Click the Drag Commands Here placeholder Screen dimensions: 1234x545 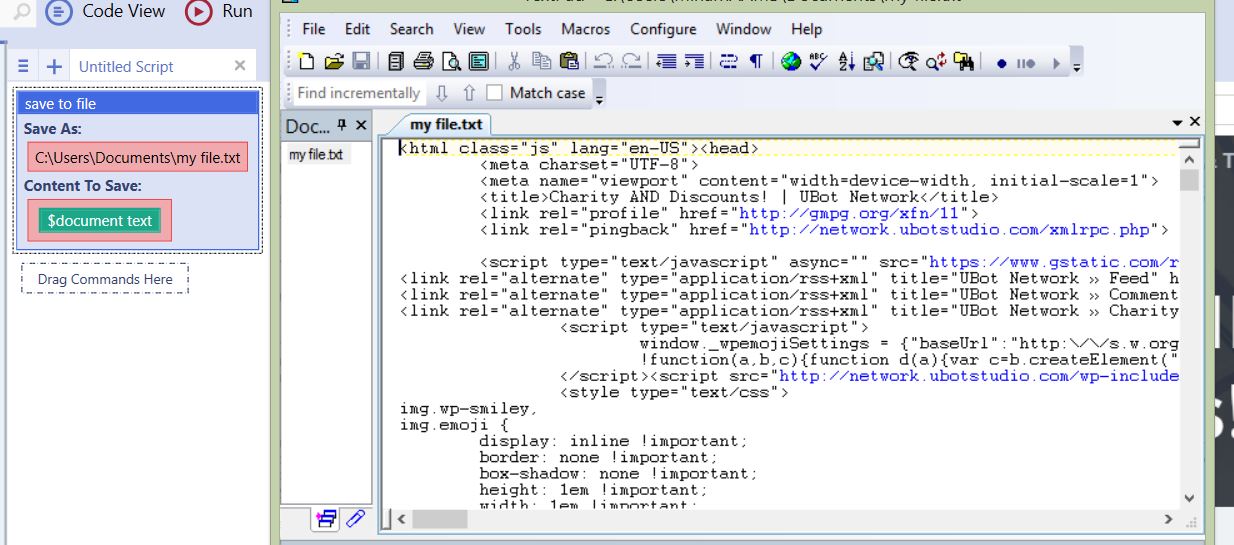pos(105,279)
